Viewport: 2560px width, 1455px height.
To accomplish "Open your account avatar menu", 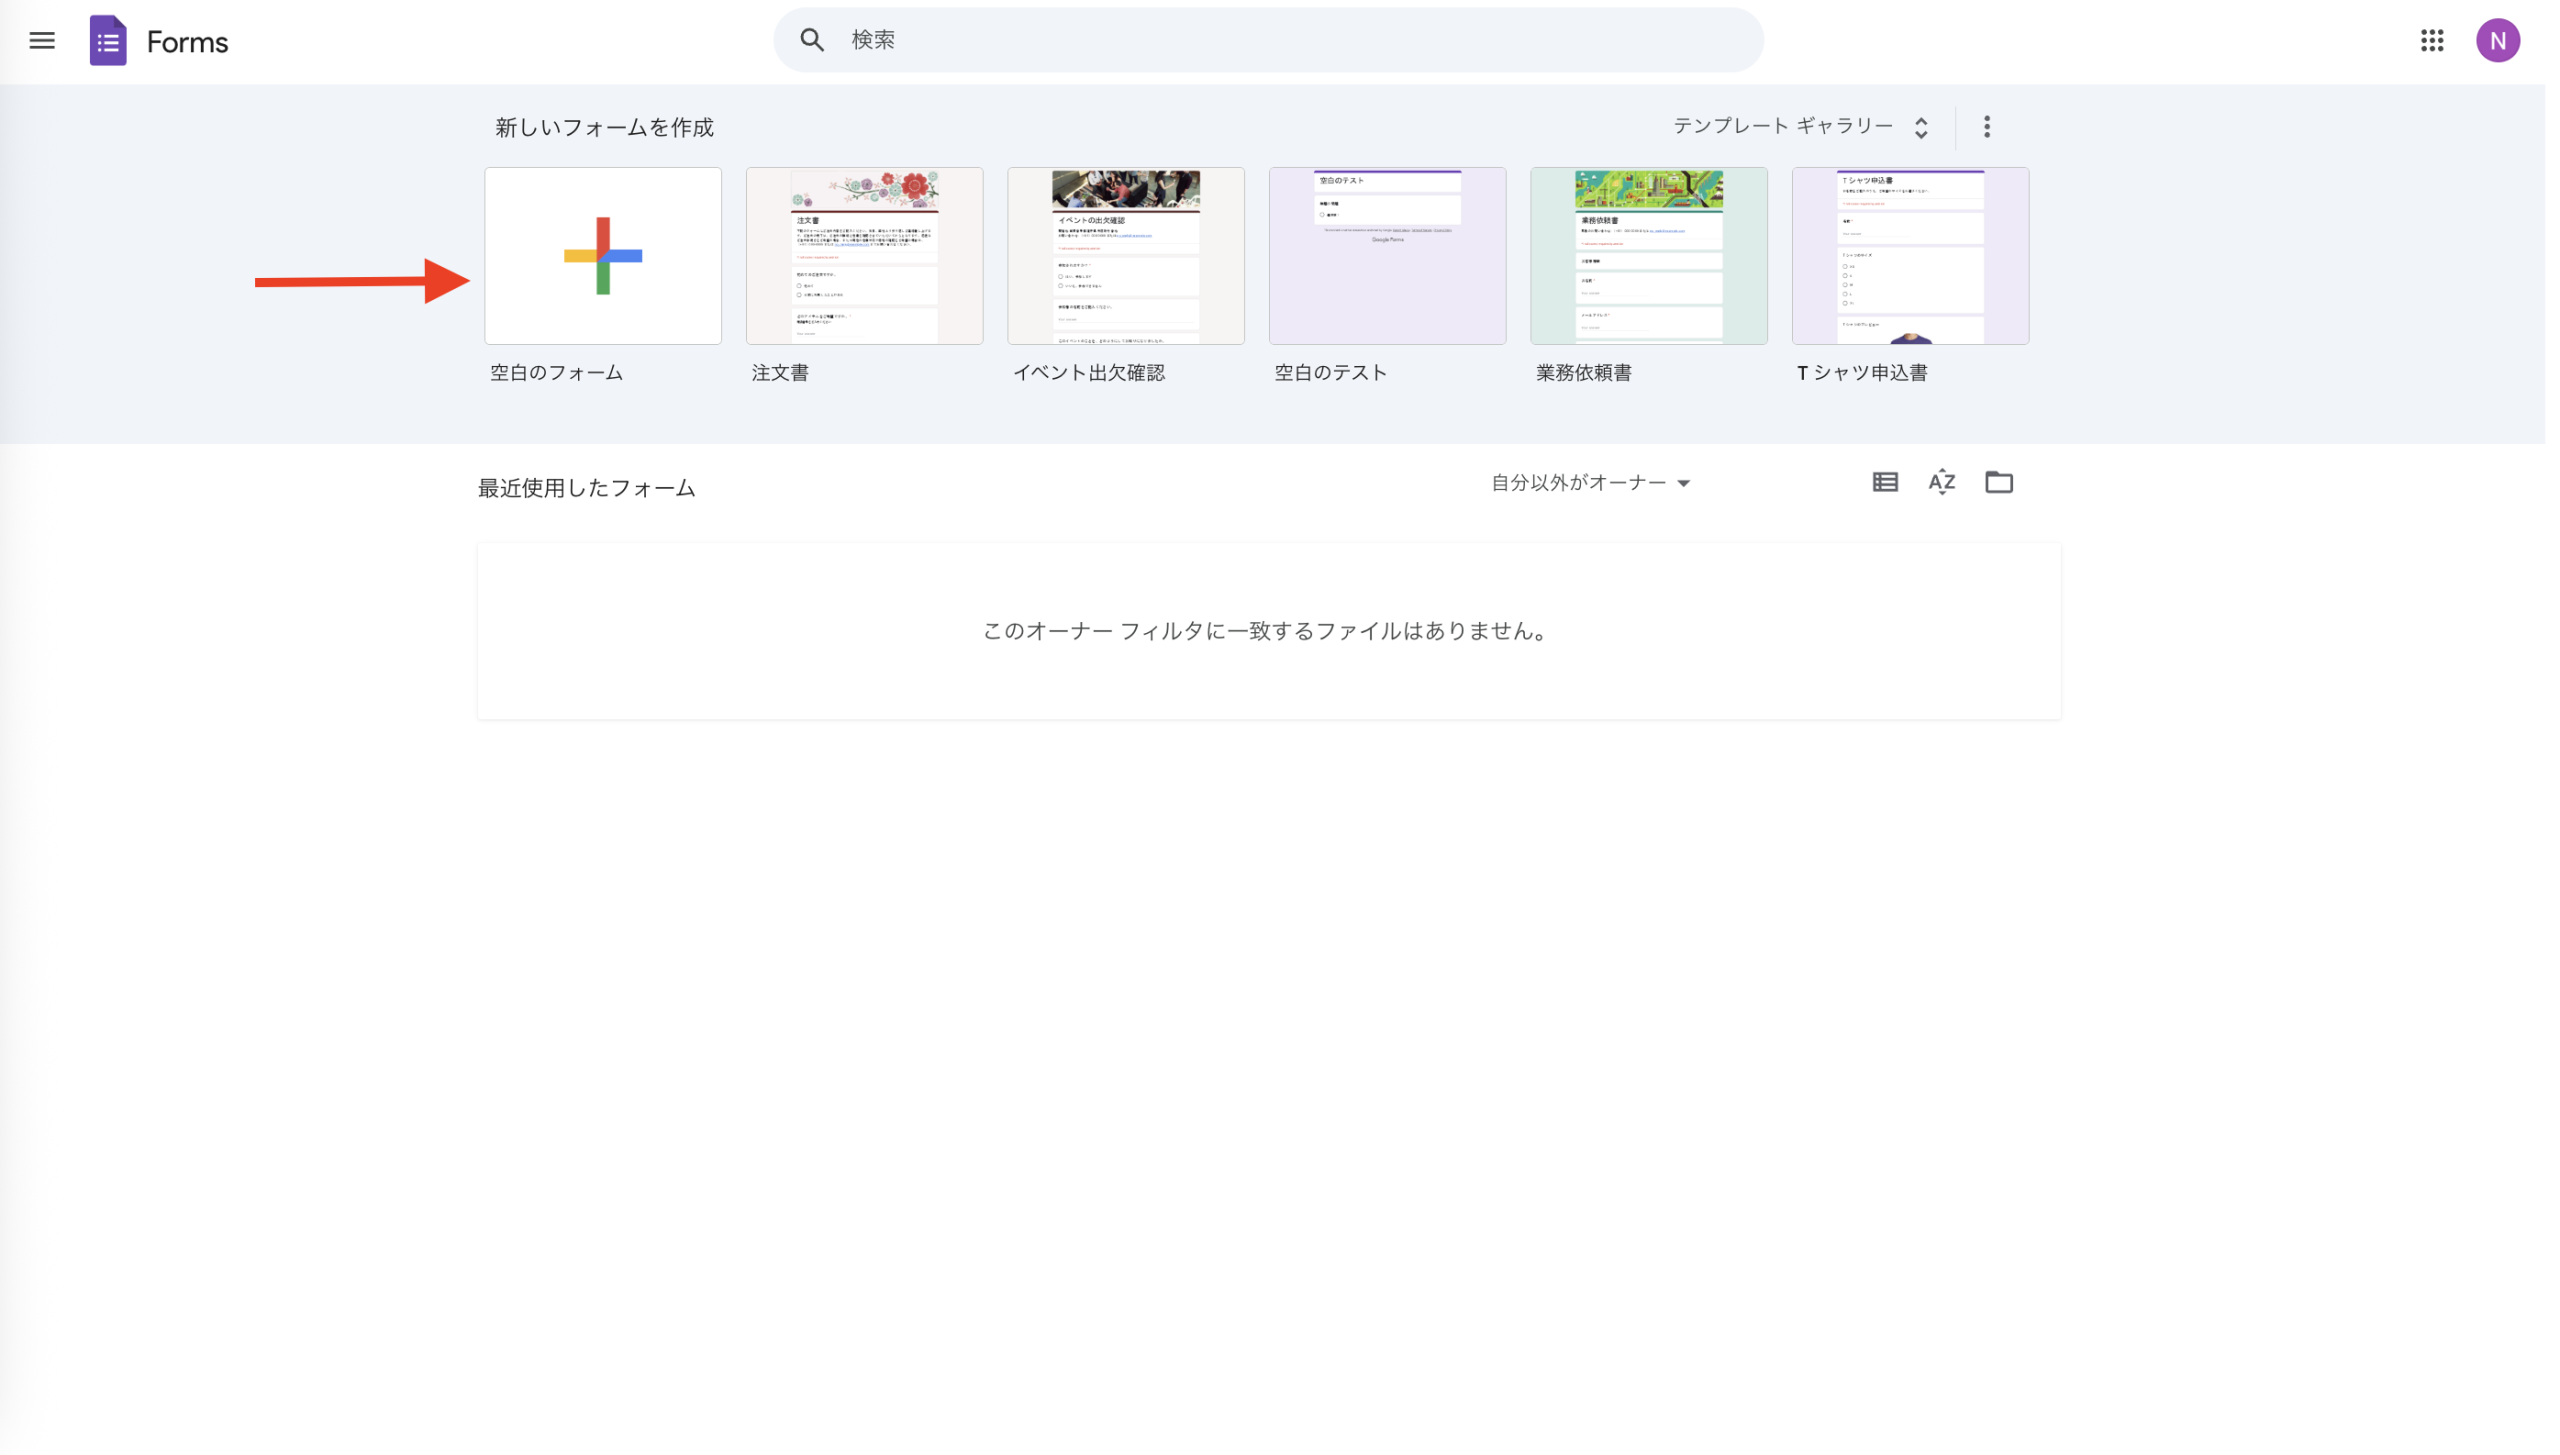I will tap(2498, 40).
